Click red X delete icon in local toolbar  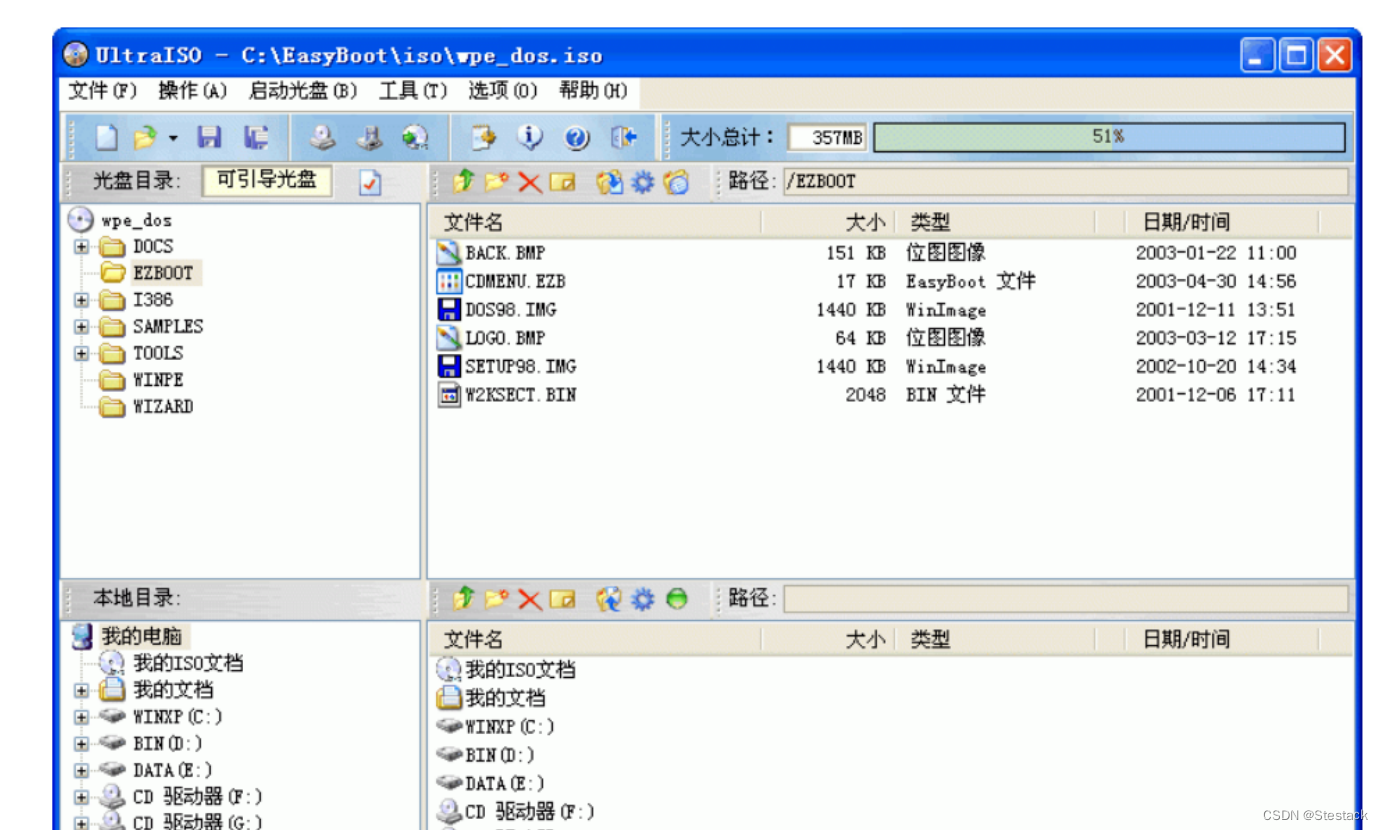[x=530, y=599]
